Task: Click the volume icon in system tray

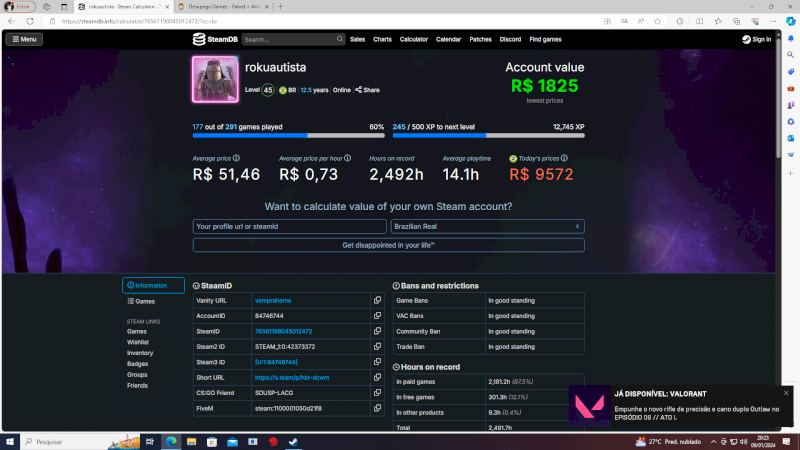Action: pyautogui.click(x=743, y=442)
